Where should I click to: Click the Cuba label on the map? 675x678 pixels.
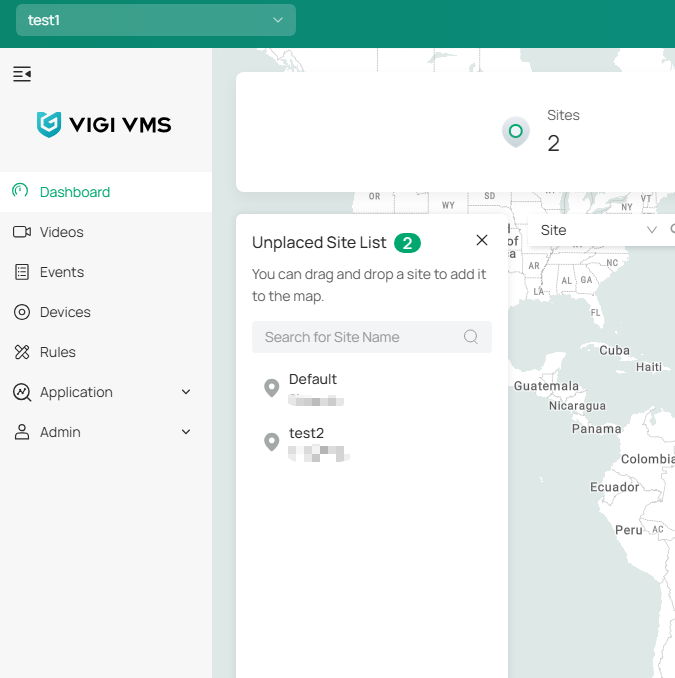pos(614,350)
